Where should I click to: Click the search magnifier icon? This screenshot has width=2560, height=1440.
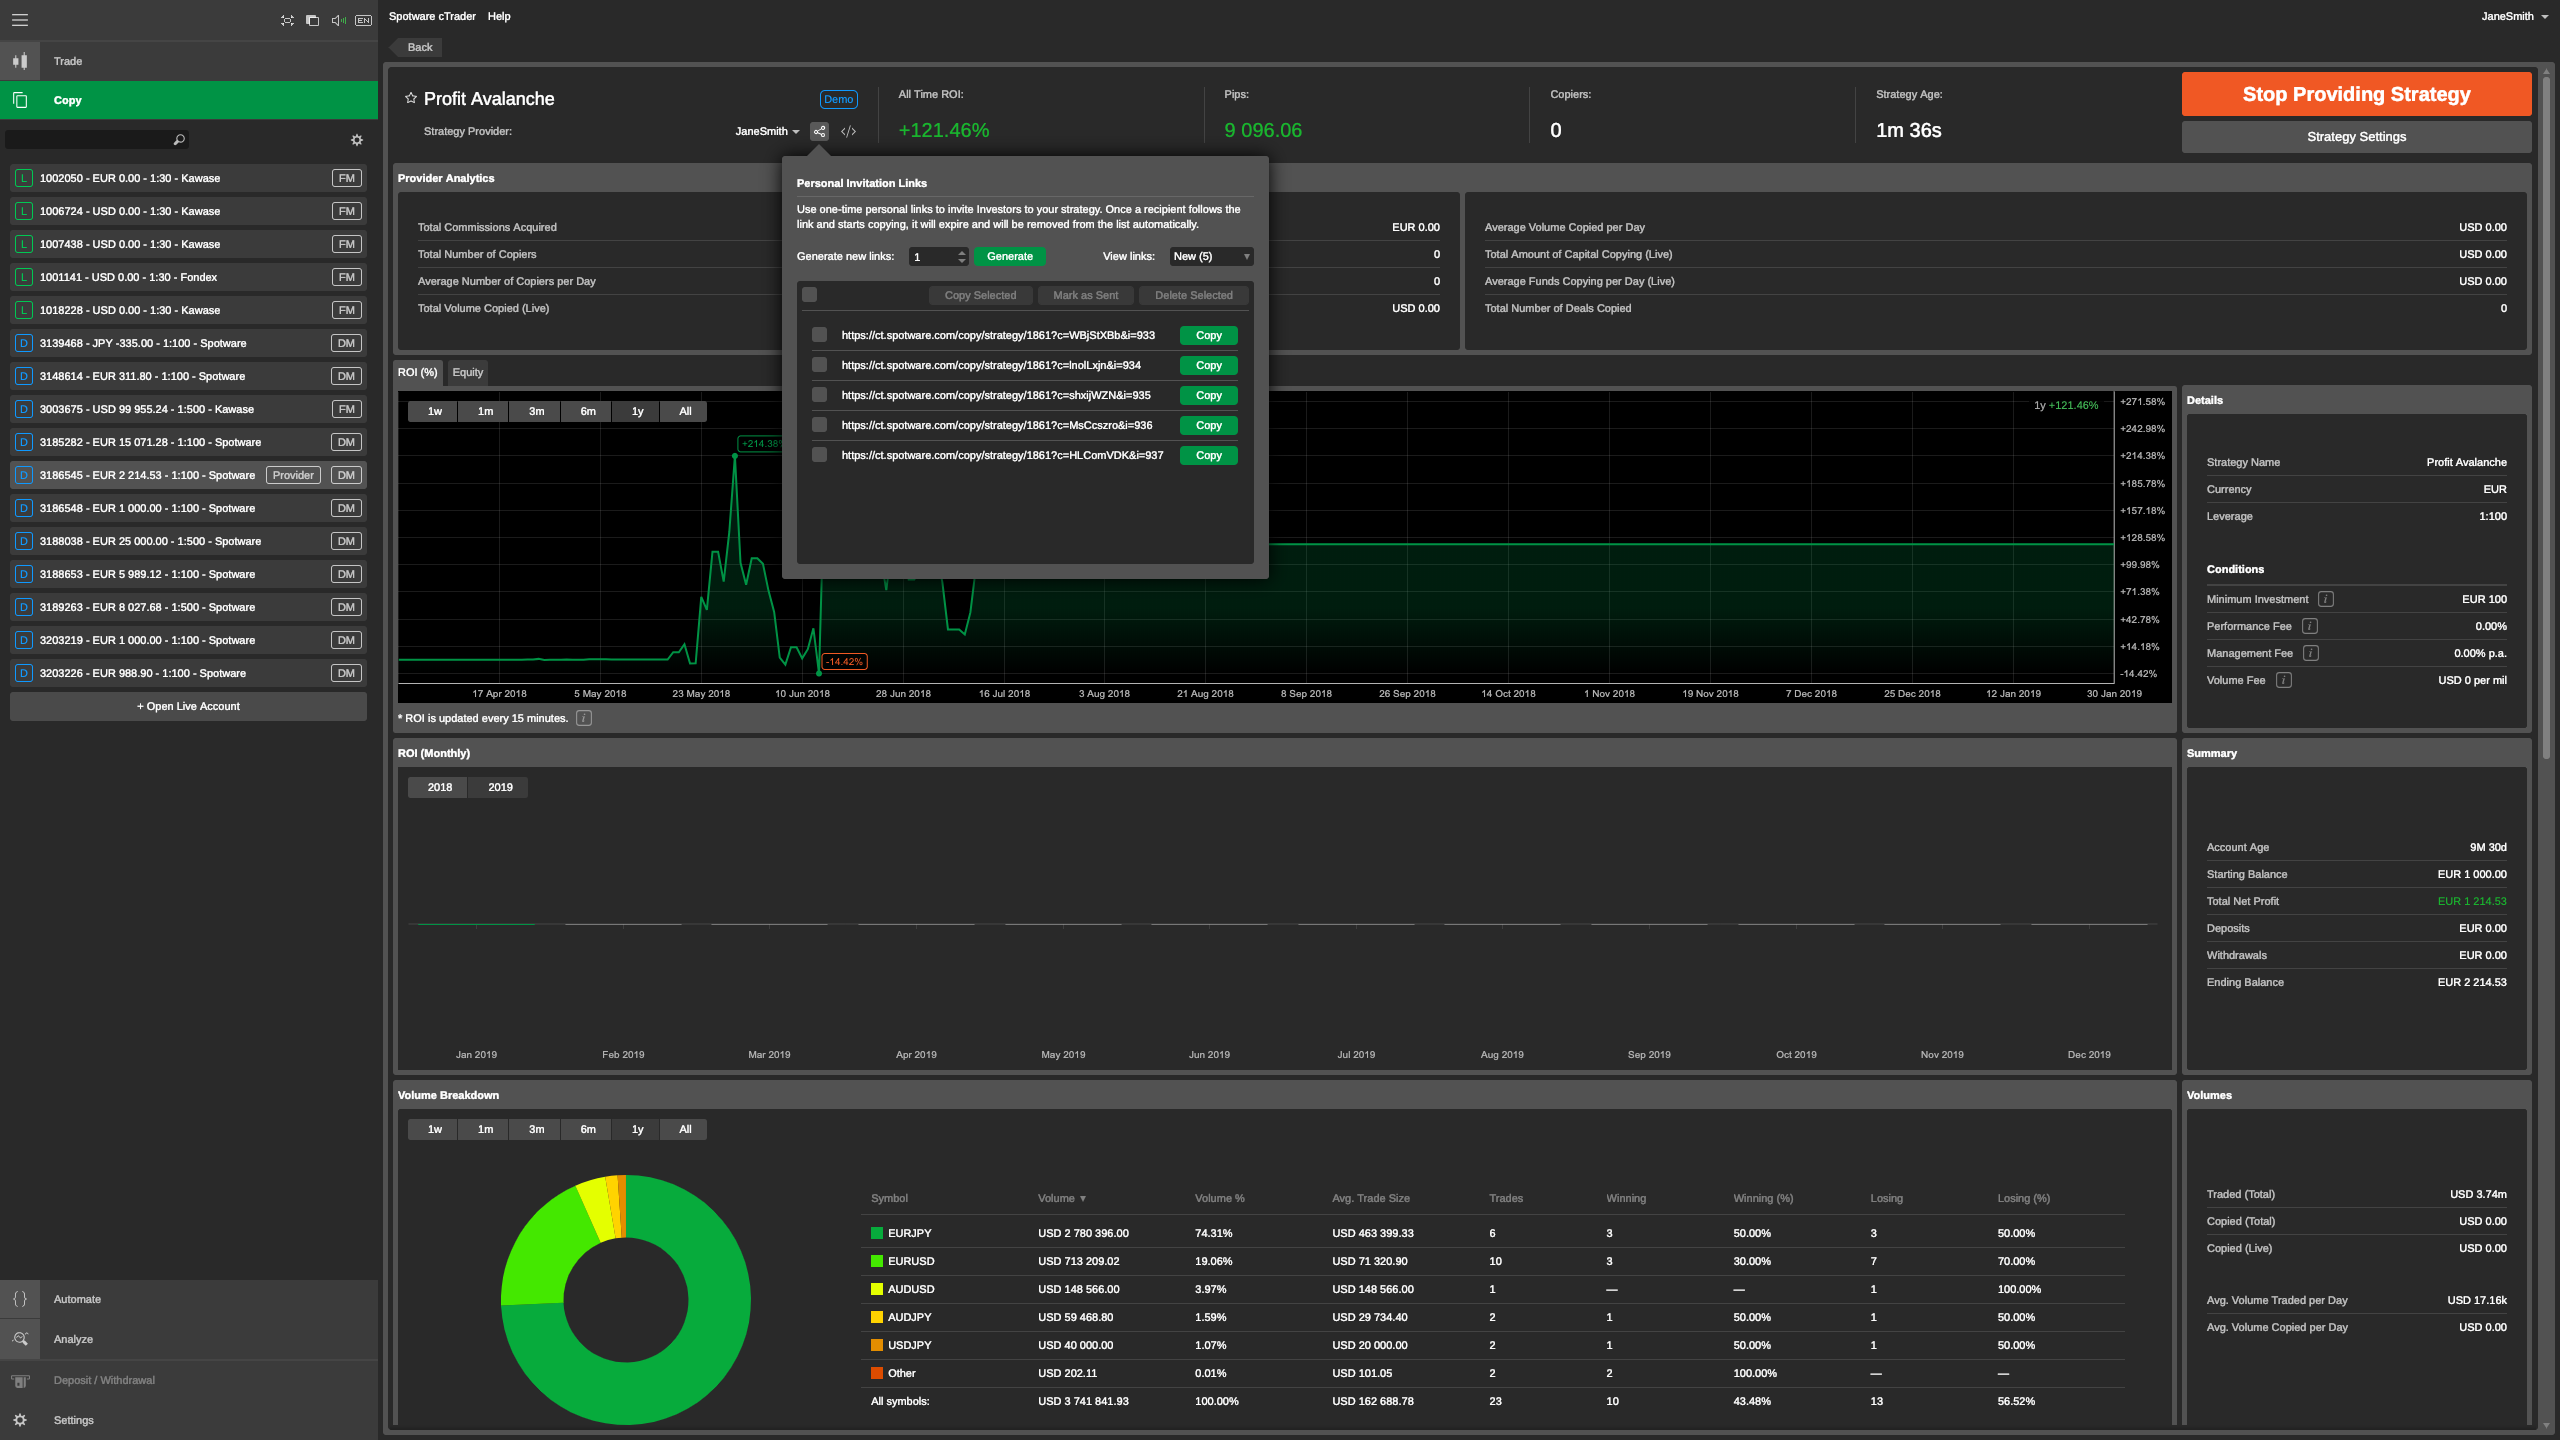(179, 140)
